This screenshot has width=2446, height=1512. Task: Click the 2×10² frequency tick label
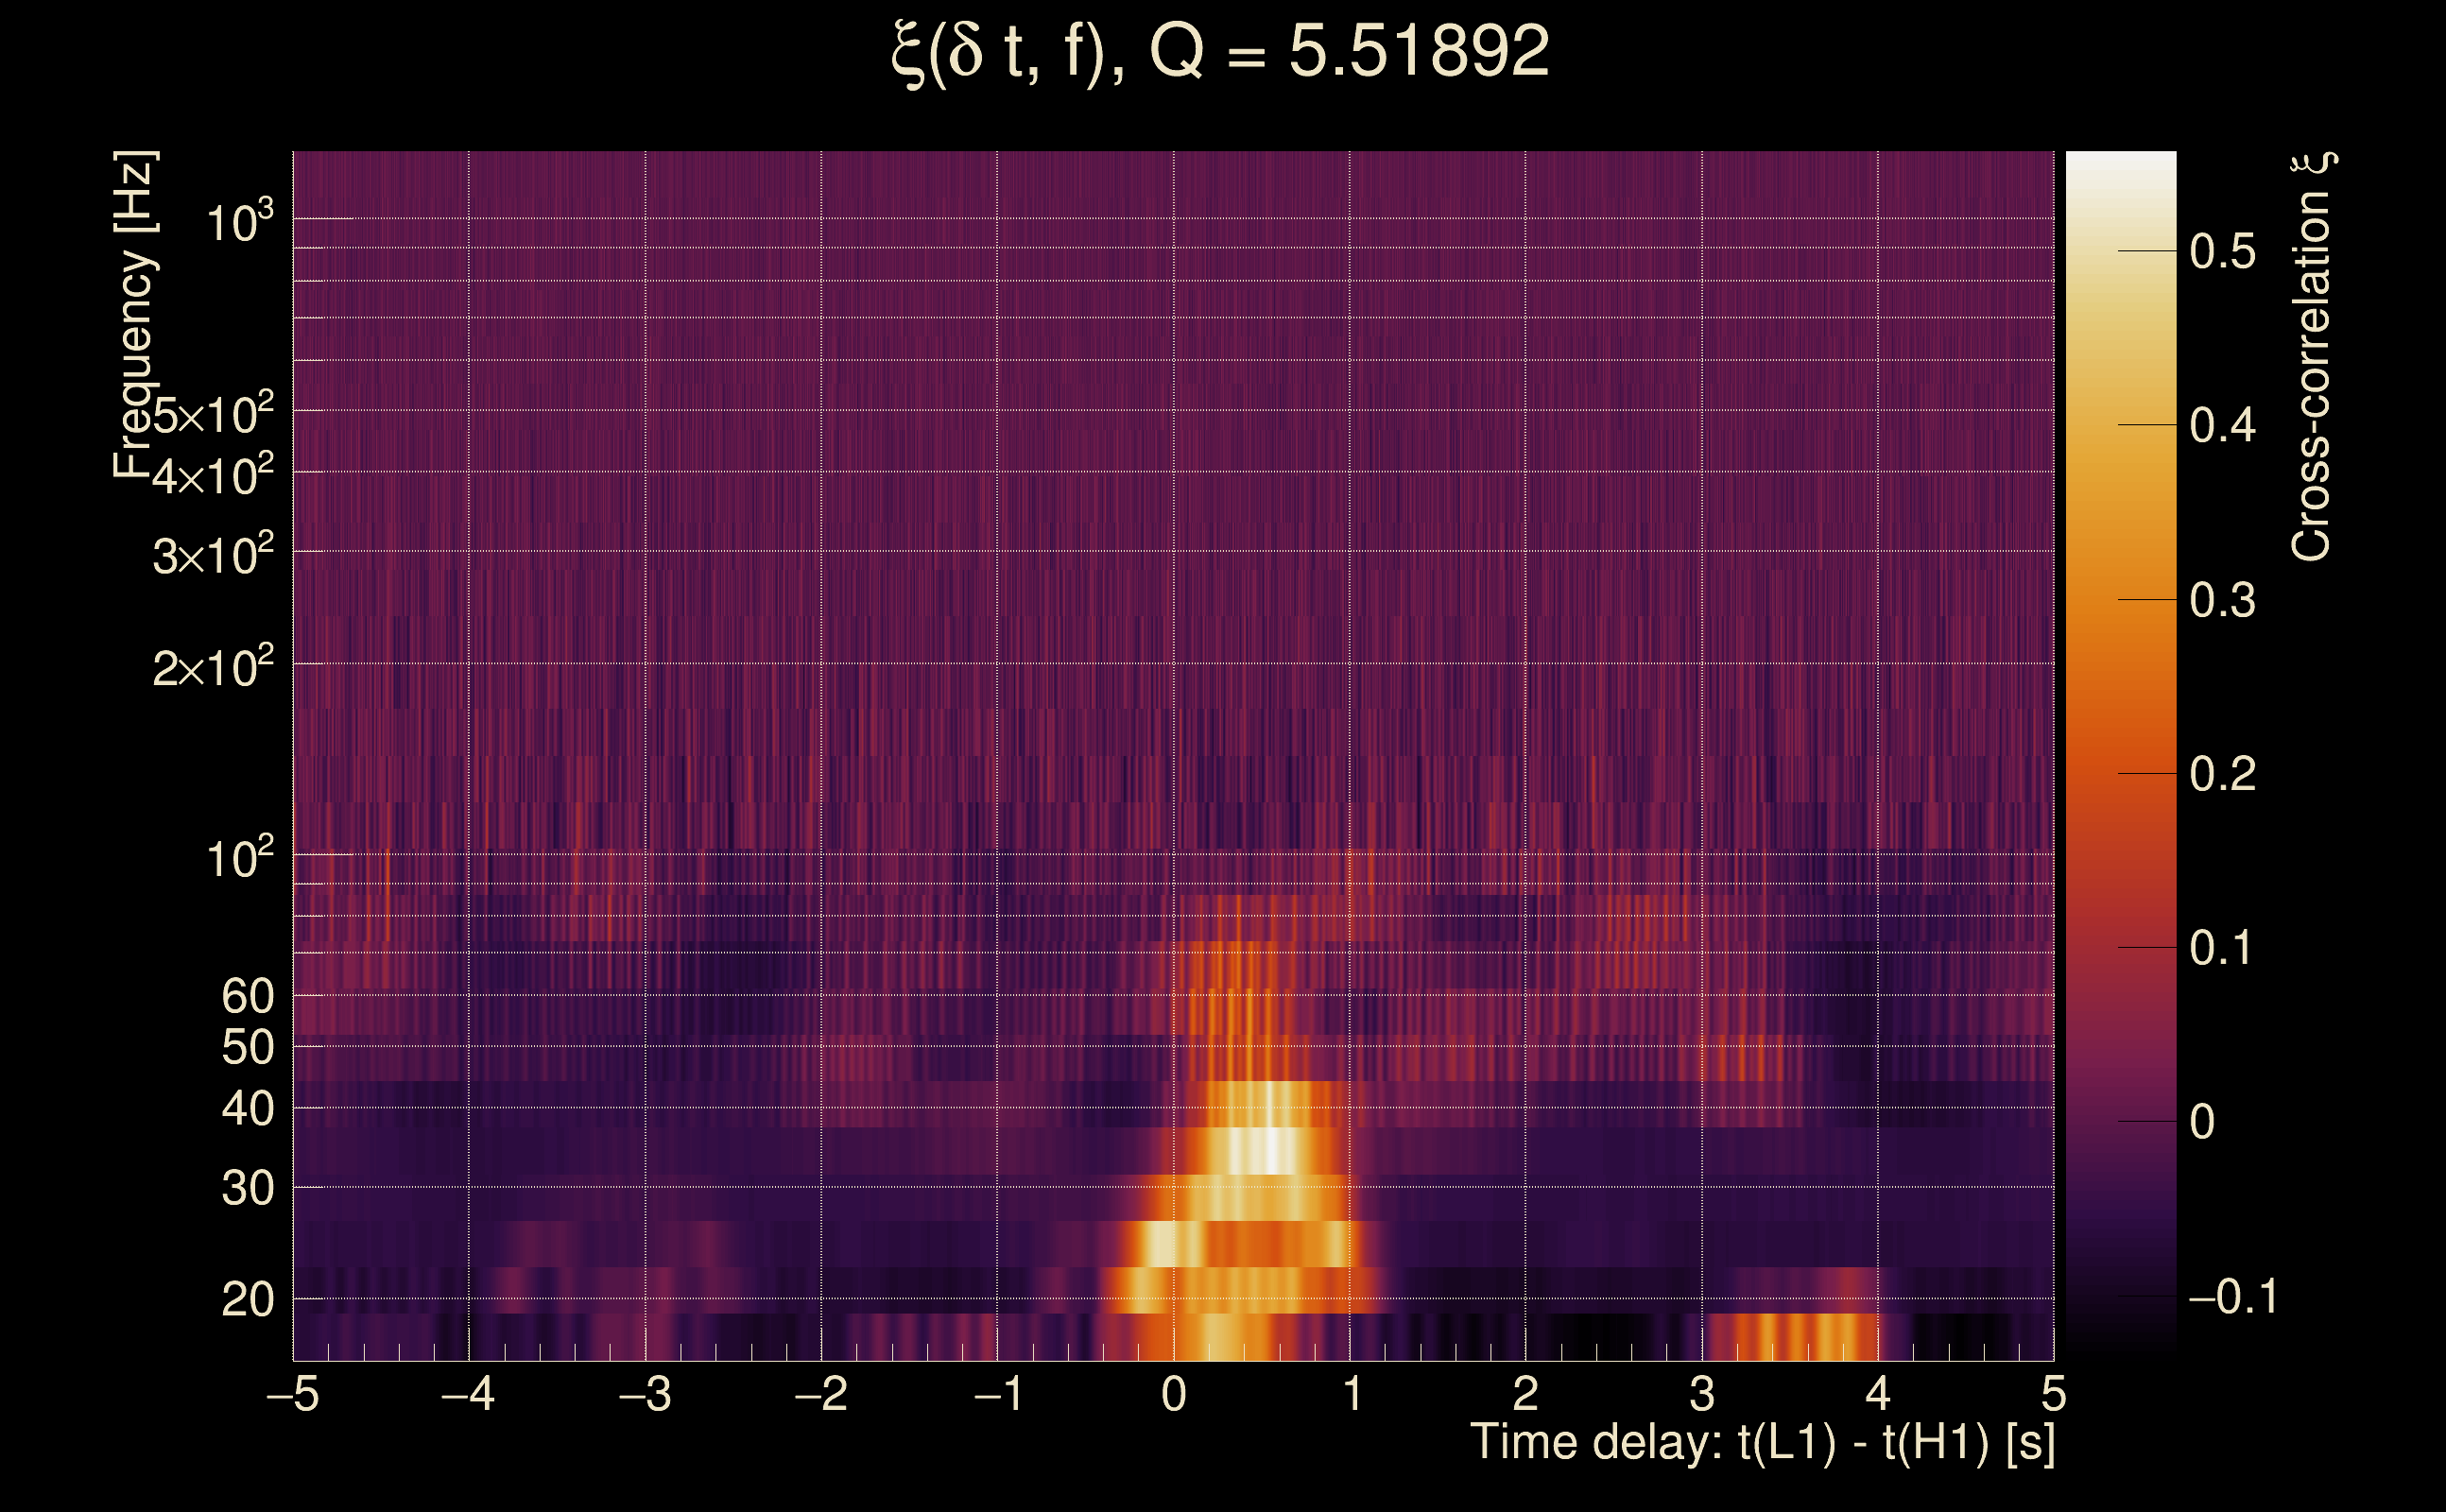pyautogui.click(x=212, y=667)
